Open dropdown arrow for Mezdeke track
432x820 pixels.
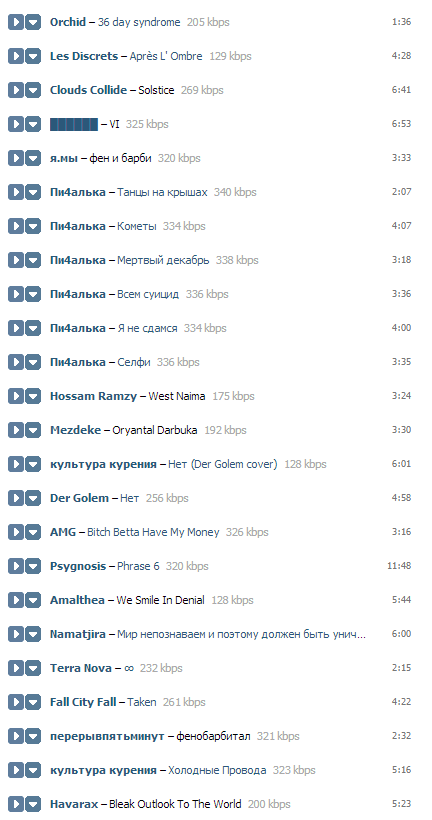33,430
